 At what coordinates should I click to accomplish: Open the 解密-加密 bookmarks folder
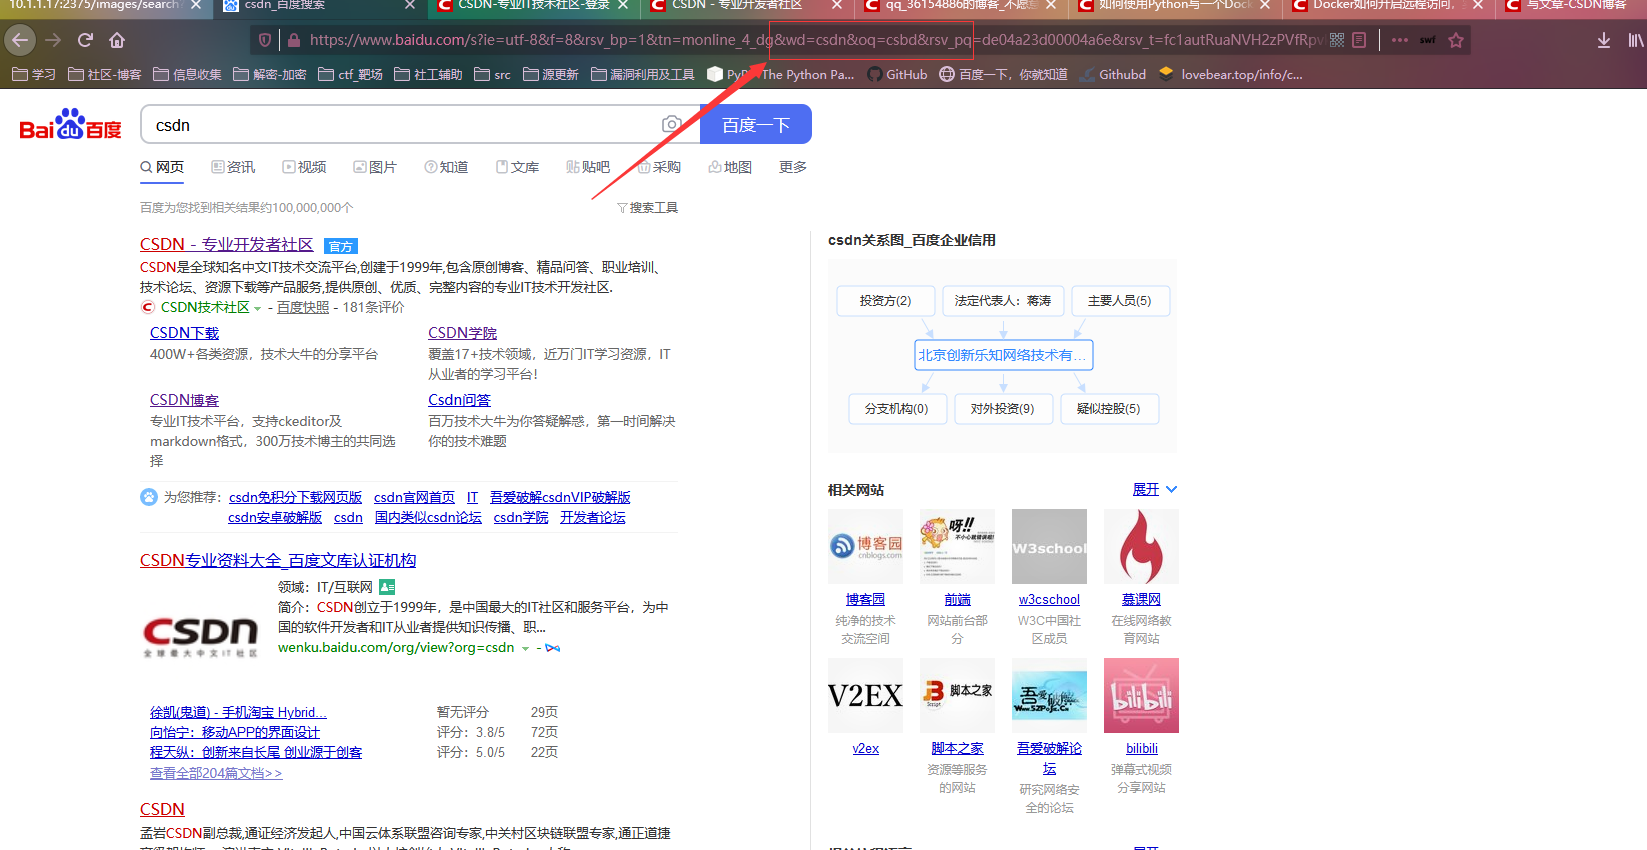pos(269,74)
